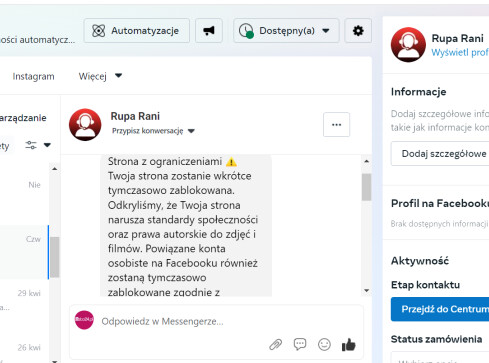
Task: Click Rupa Rani avatar in right profile panel
Action: tap(408, 45)
